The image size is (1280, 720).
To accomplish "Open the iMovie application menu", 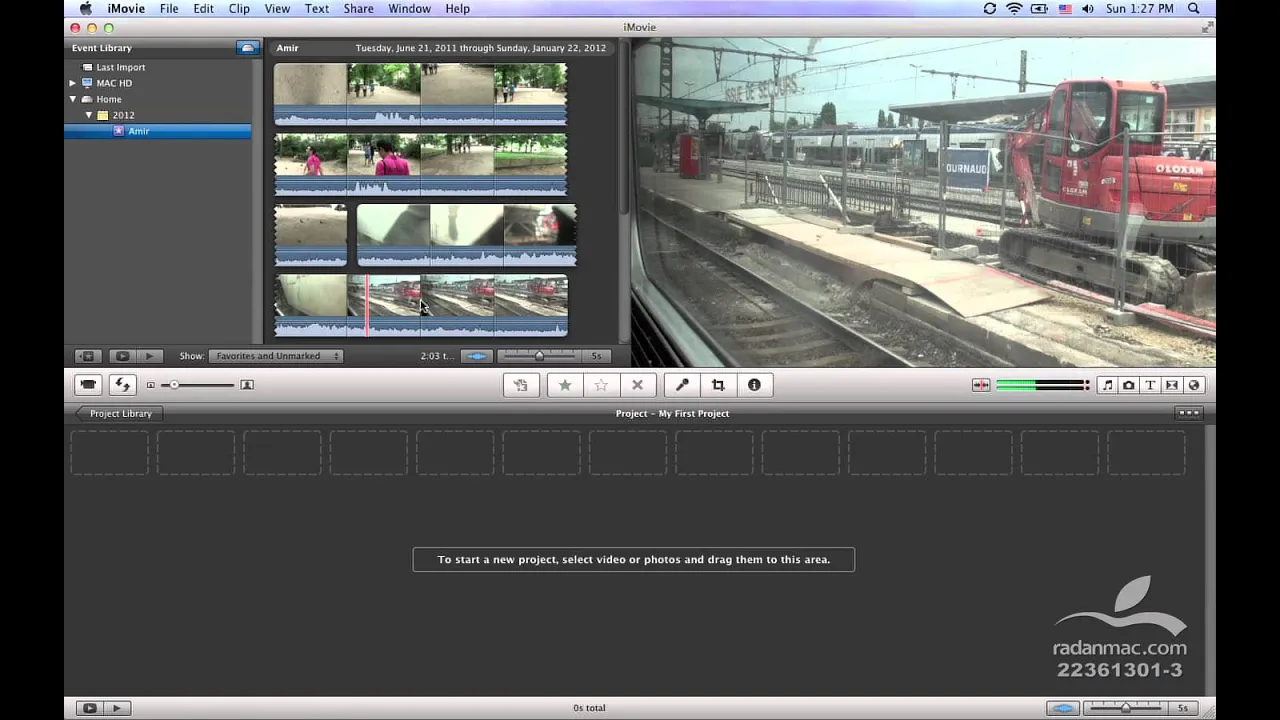I will point(127,9).
